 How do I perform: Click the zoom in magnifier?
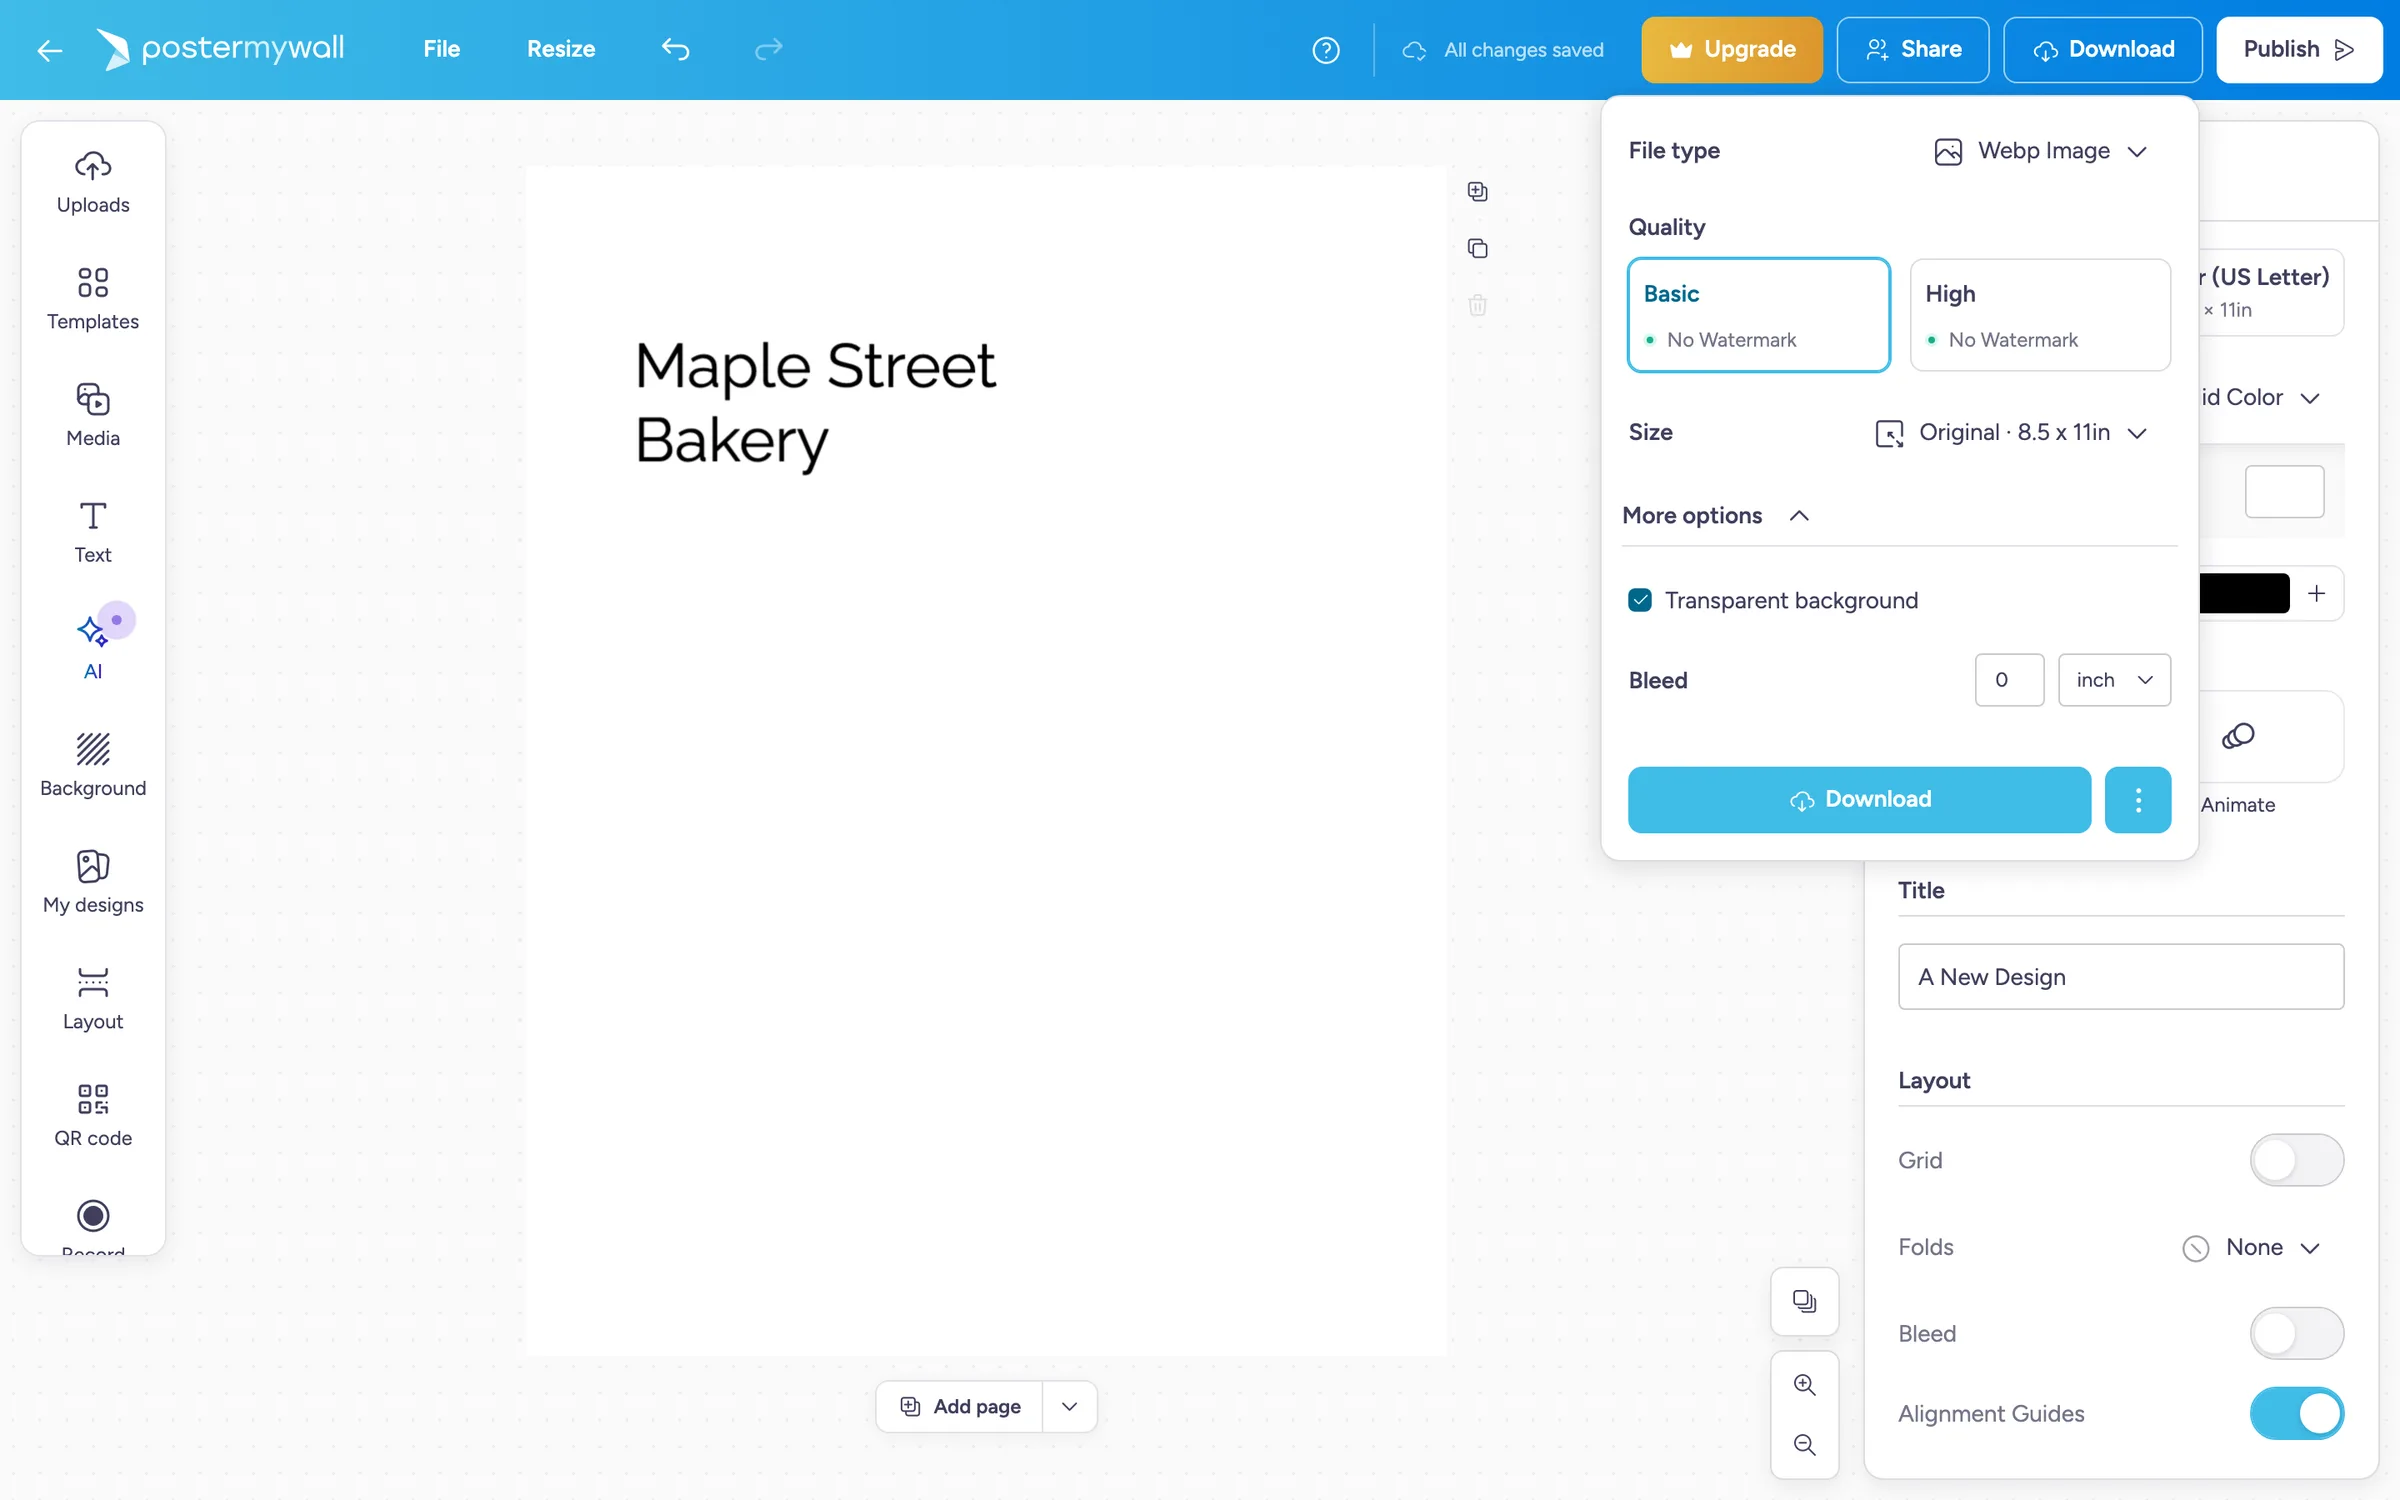pyautogui.click(x=1805, y=1385)
